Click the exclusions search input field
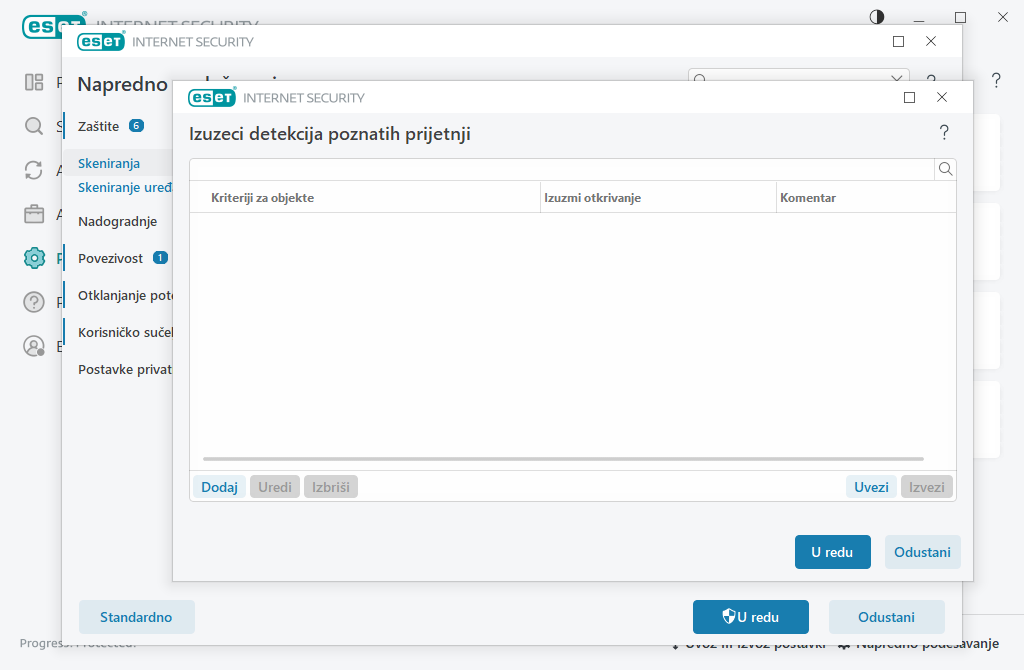 pyautogui.click(x=562, y=170)
